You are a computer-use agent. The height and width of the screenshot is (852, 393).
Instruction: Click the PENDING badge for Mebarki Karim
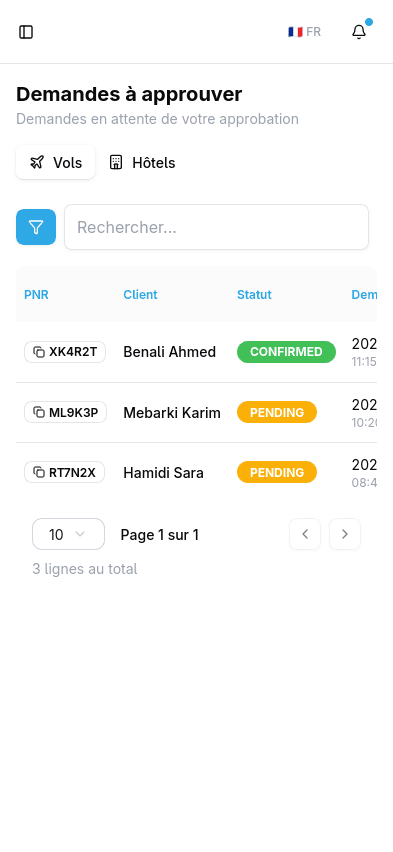[x=277, y=412]
